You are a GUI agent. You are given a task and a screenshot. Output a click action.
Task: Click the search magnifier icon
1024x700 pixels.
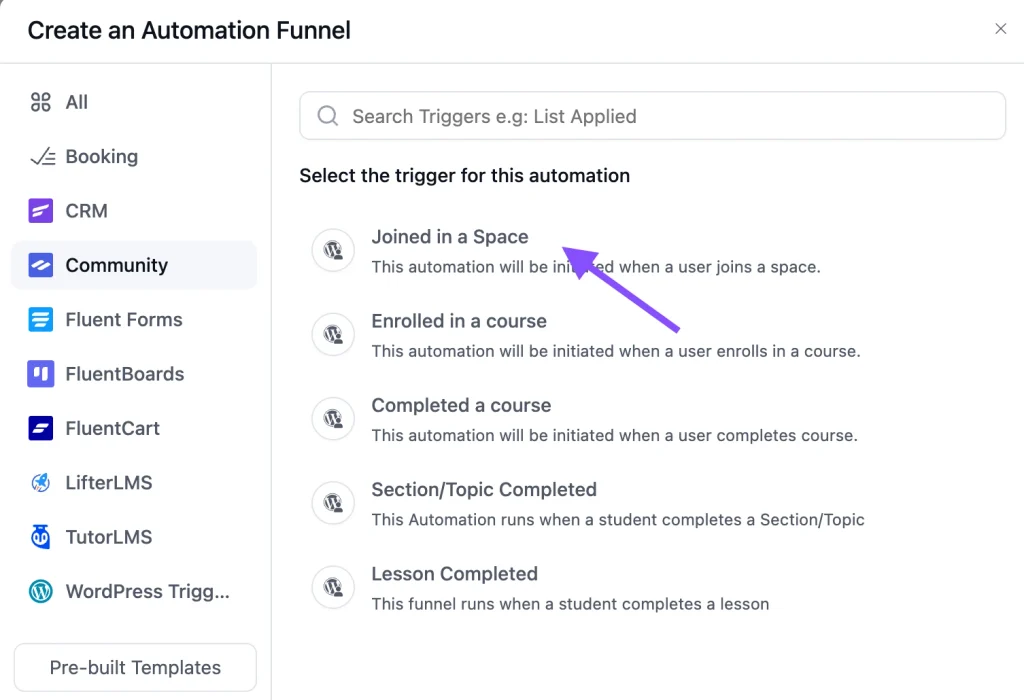click(x=327, y=116)
